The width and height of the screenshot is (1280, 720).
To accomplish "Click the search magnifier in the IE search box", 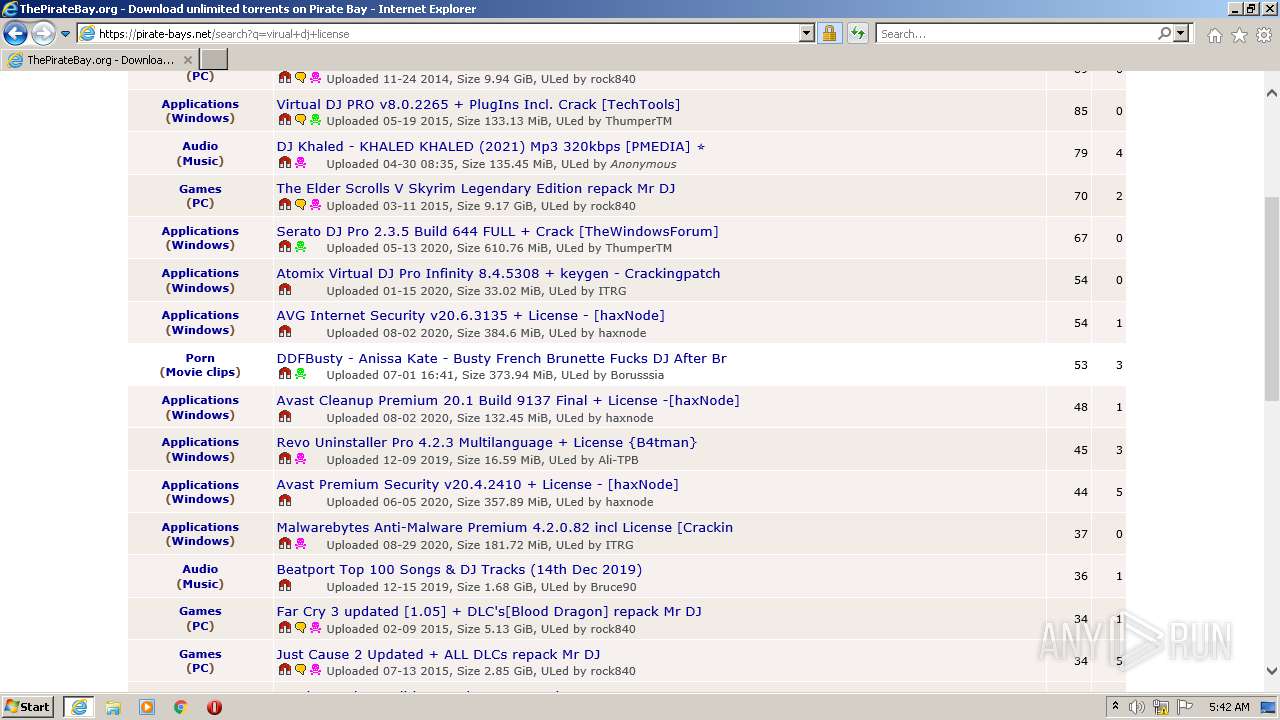I will (1164, 33).
